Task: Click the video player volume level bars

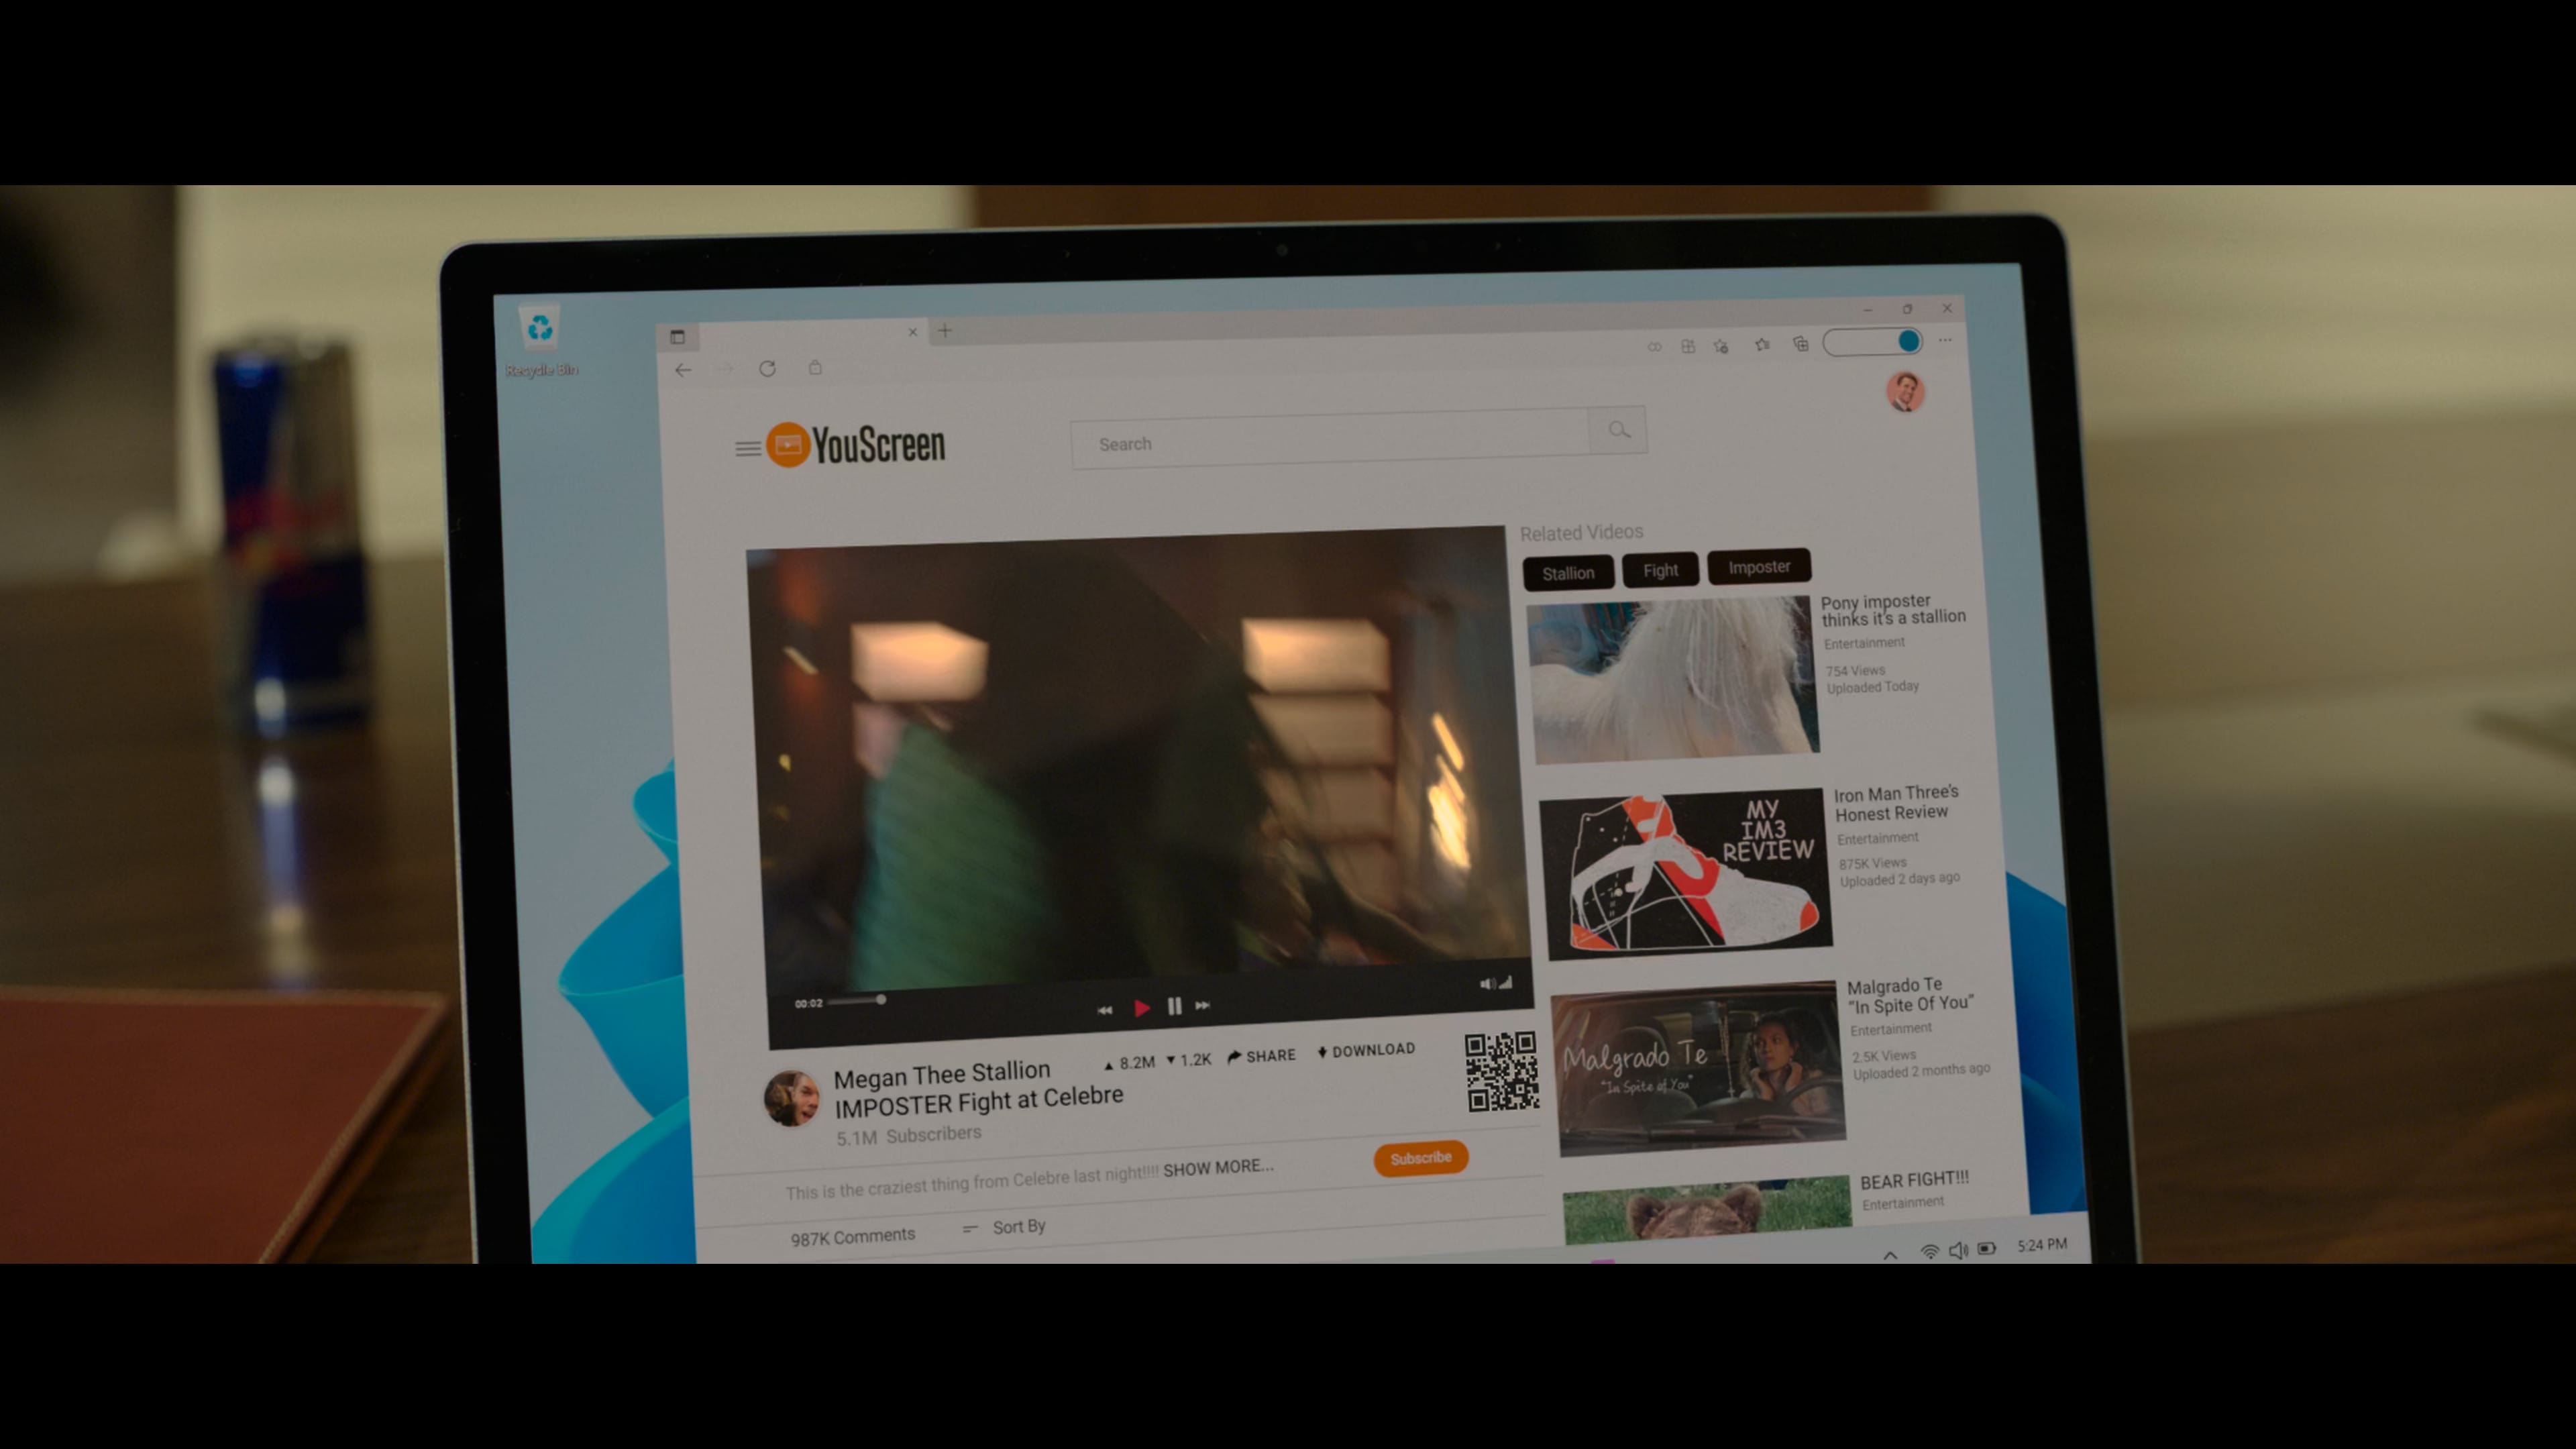Action: (1505, 983)
